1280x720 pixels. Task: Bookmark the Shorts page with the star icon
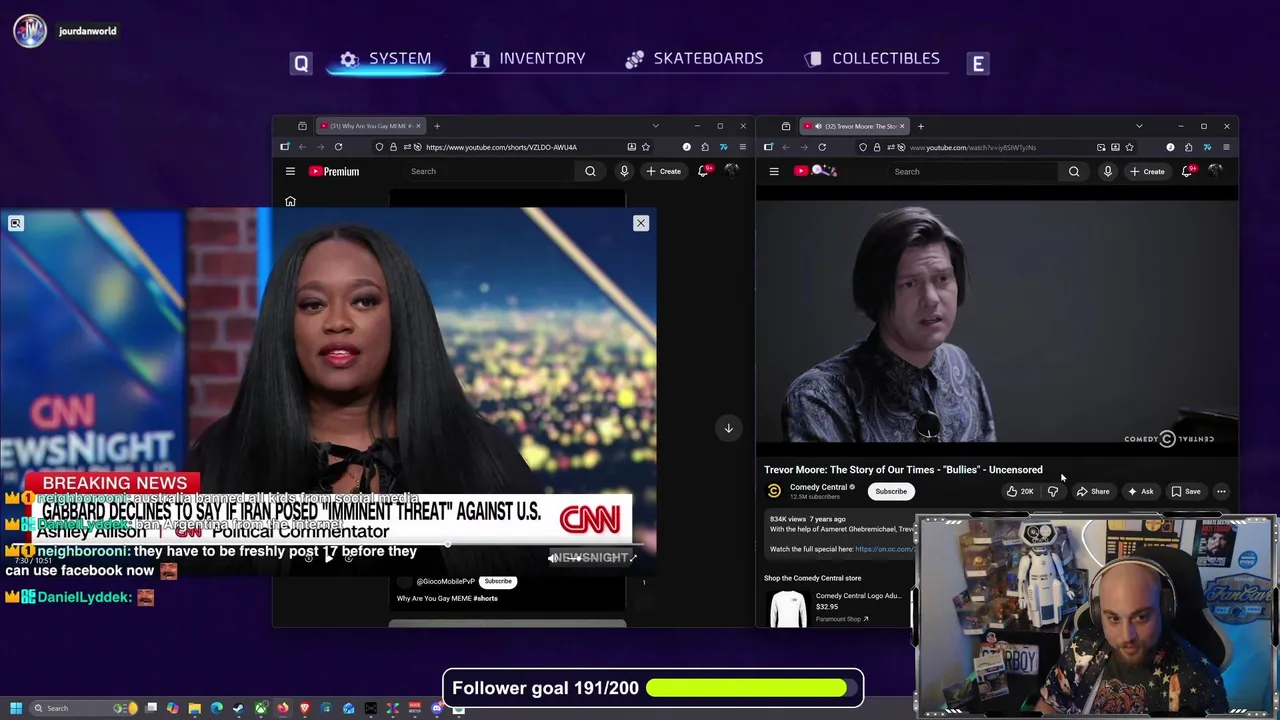[645, 147]
